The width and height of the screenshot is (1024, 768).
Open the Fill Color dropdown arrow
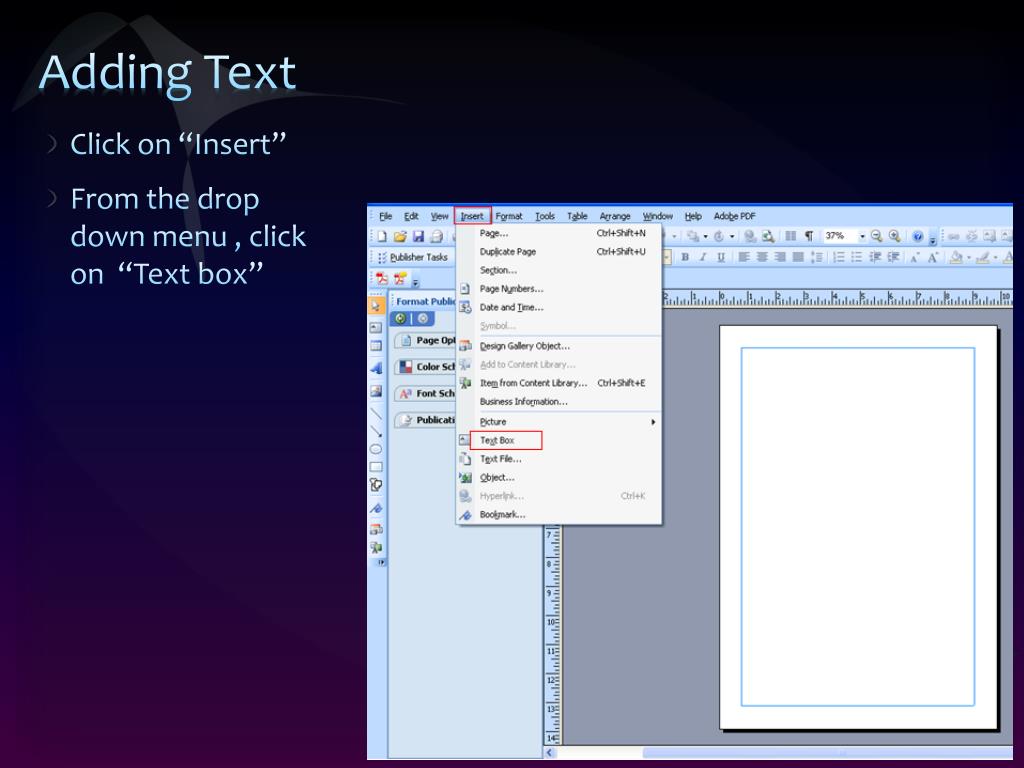pyautogui.click(x=968, y=258)
